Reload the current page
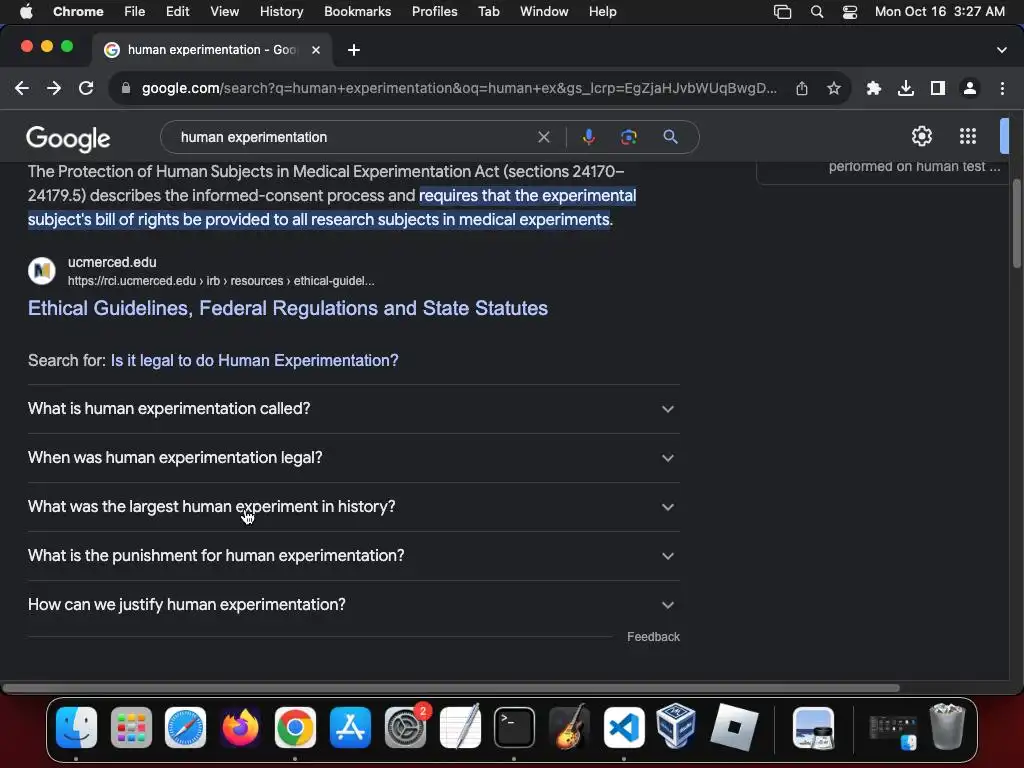 86,88
